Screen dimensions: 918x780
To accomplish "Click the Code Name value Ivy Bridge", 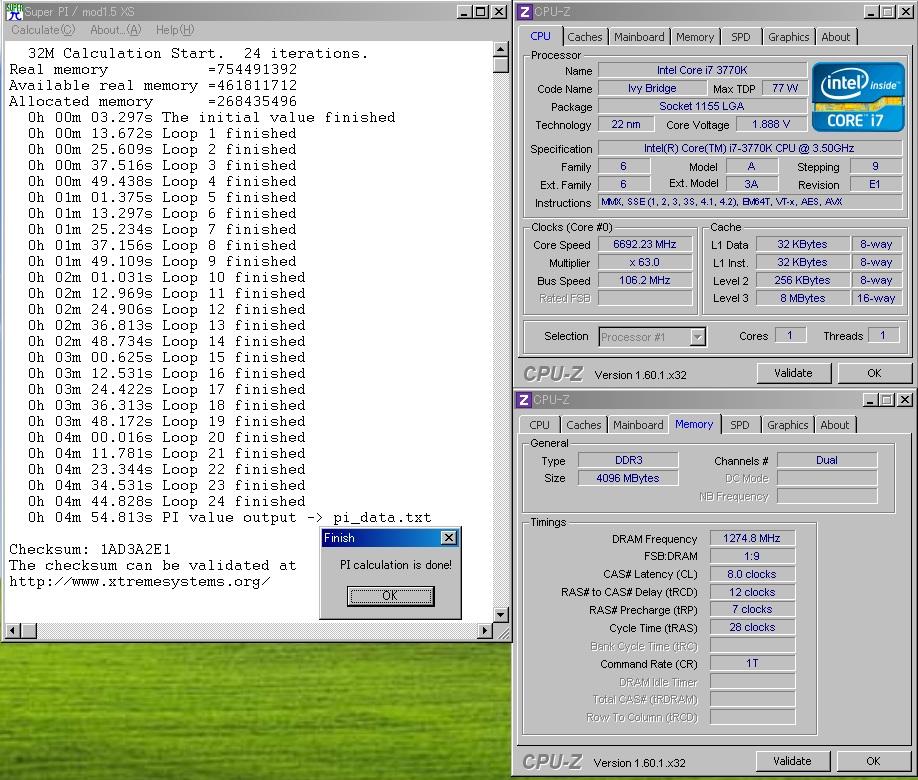I will coord(652,88).
